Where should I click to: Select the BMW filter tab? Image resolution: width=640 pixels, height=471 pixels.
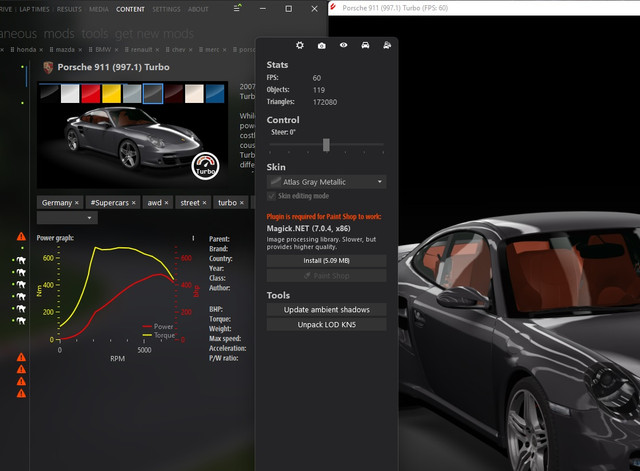pos(103,49)
